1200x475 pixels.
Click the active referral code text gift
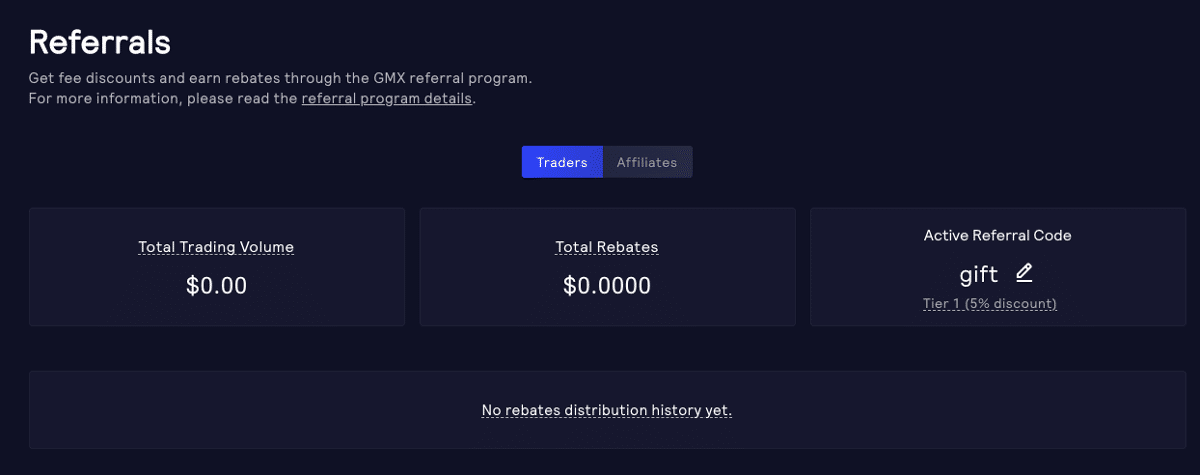[978, 273]
